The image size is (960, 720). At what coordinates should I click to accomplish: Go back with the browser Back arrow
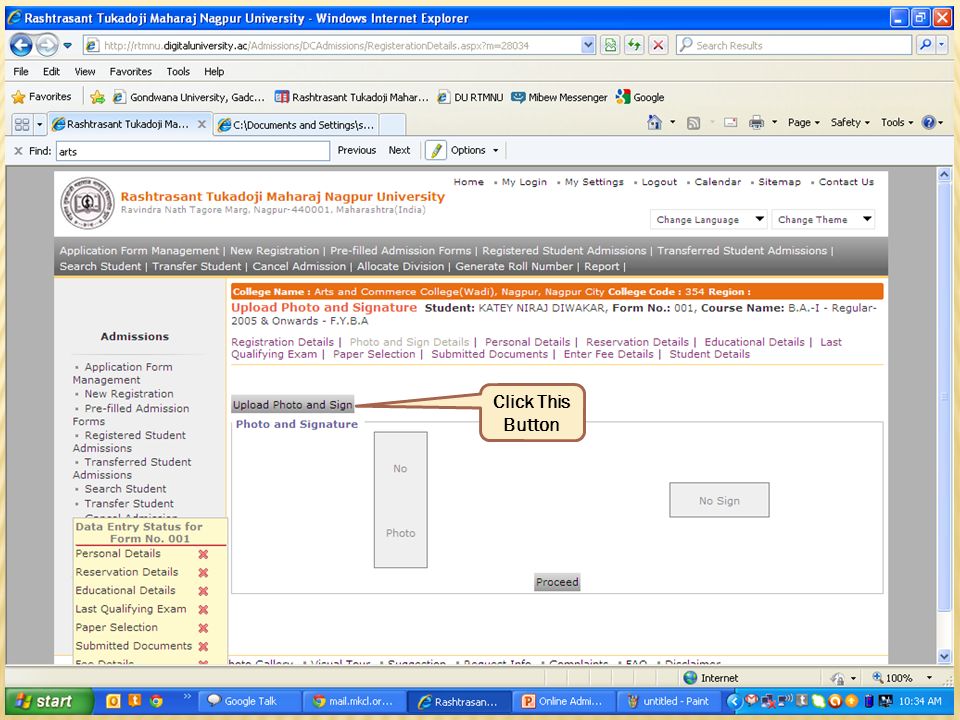click(21, 45)
